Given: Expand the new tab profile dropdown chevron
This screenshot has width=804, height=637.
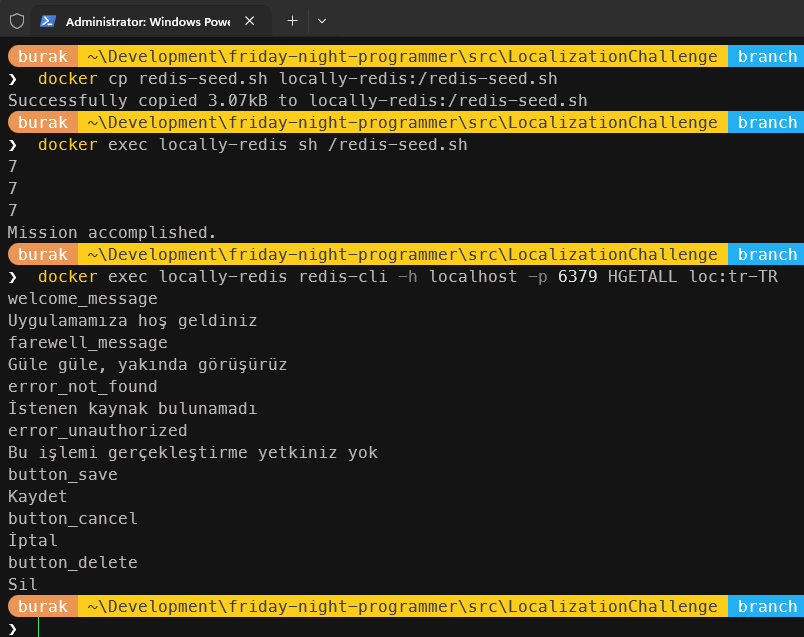Looking at the screenshot, I should click(x=321, y=20).
